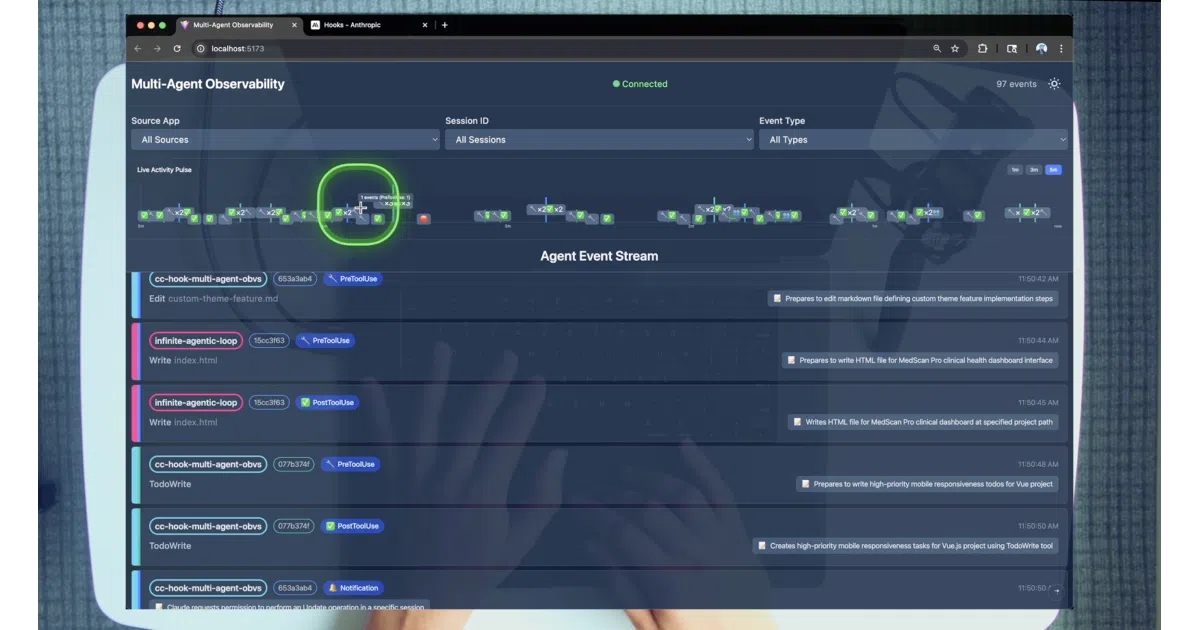Image resolution: width=1200 pixels, height=630 pixels.
Task: Click the browser forward arrow
Action: click(157, 48)
